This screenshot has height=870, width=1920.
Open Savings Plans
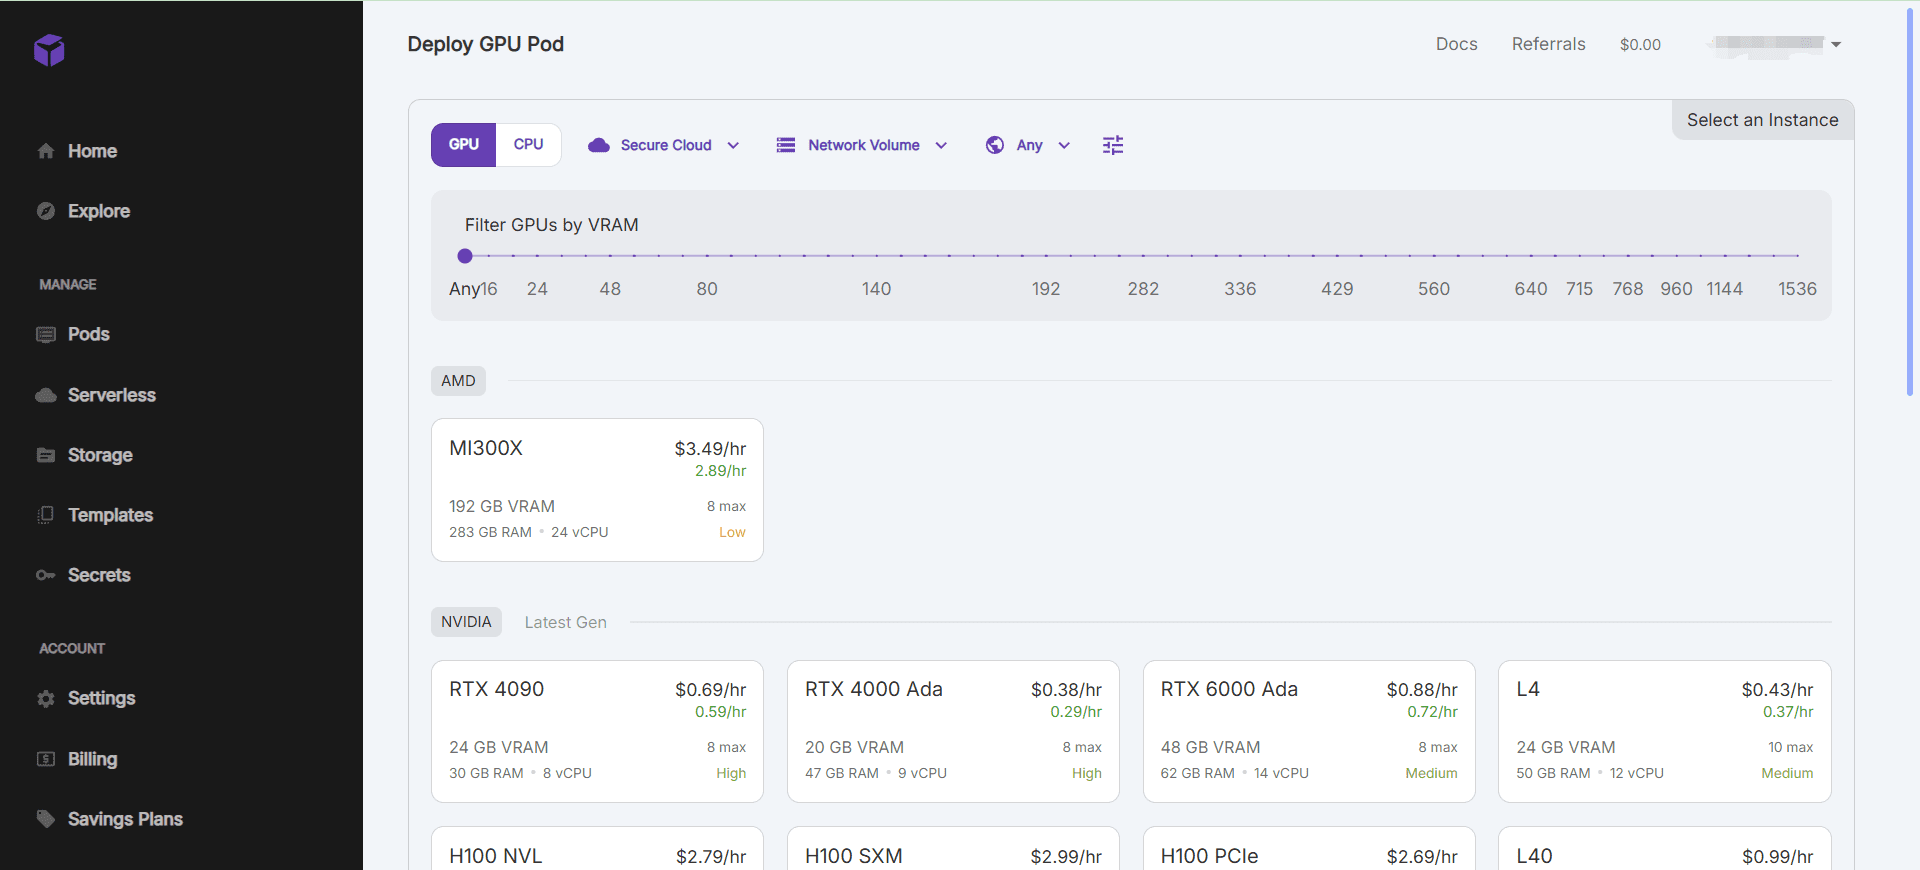tap(125, 819)
